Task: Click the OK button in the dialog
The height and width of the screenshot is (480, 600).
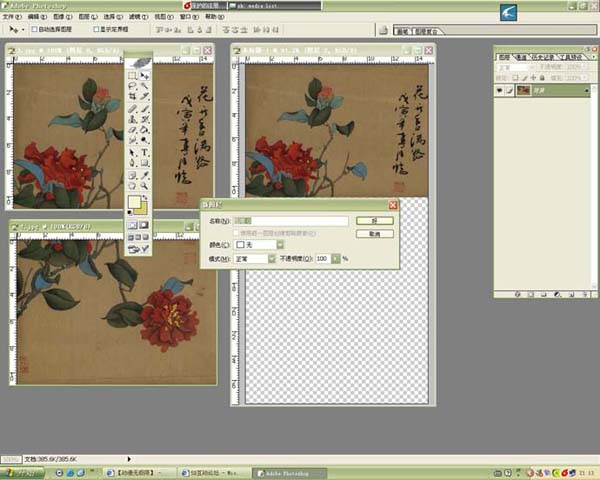Action: click(x=375, y=220)
